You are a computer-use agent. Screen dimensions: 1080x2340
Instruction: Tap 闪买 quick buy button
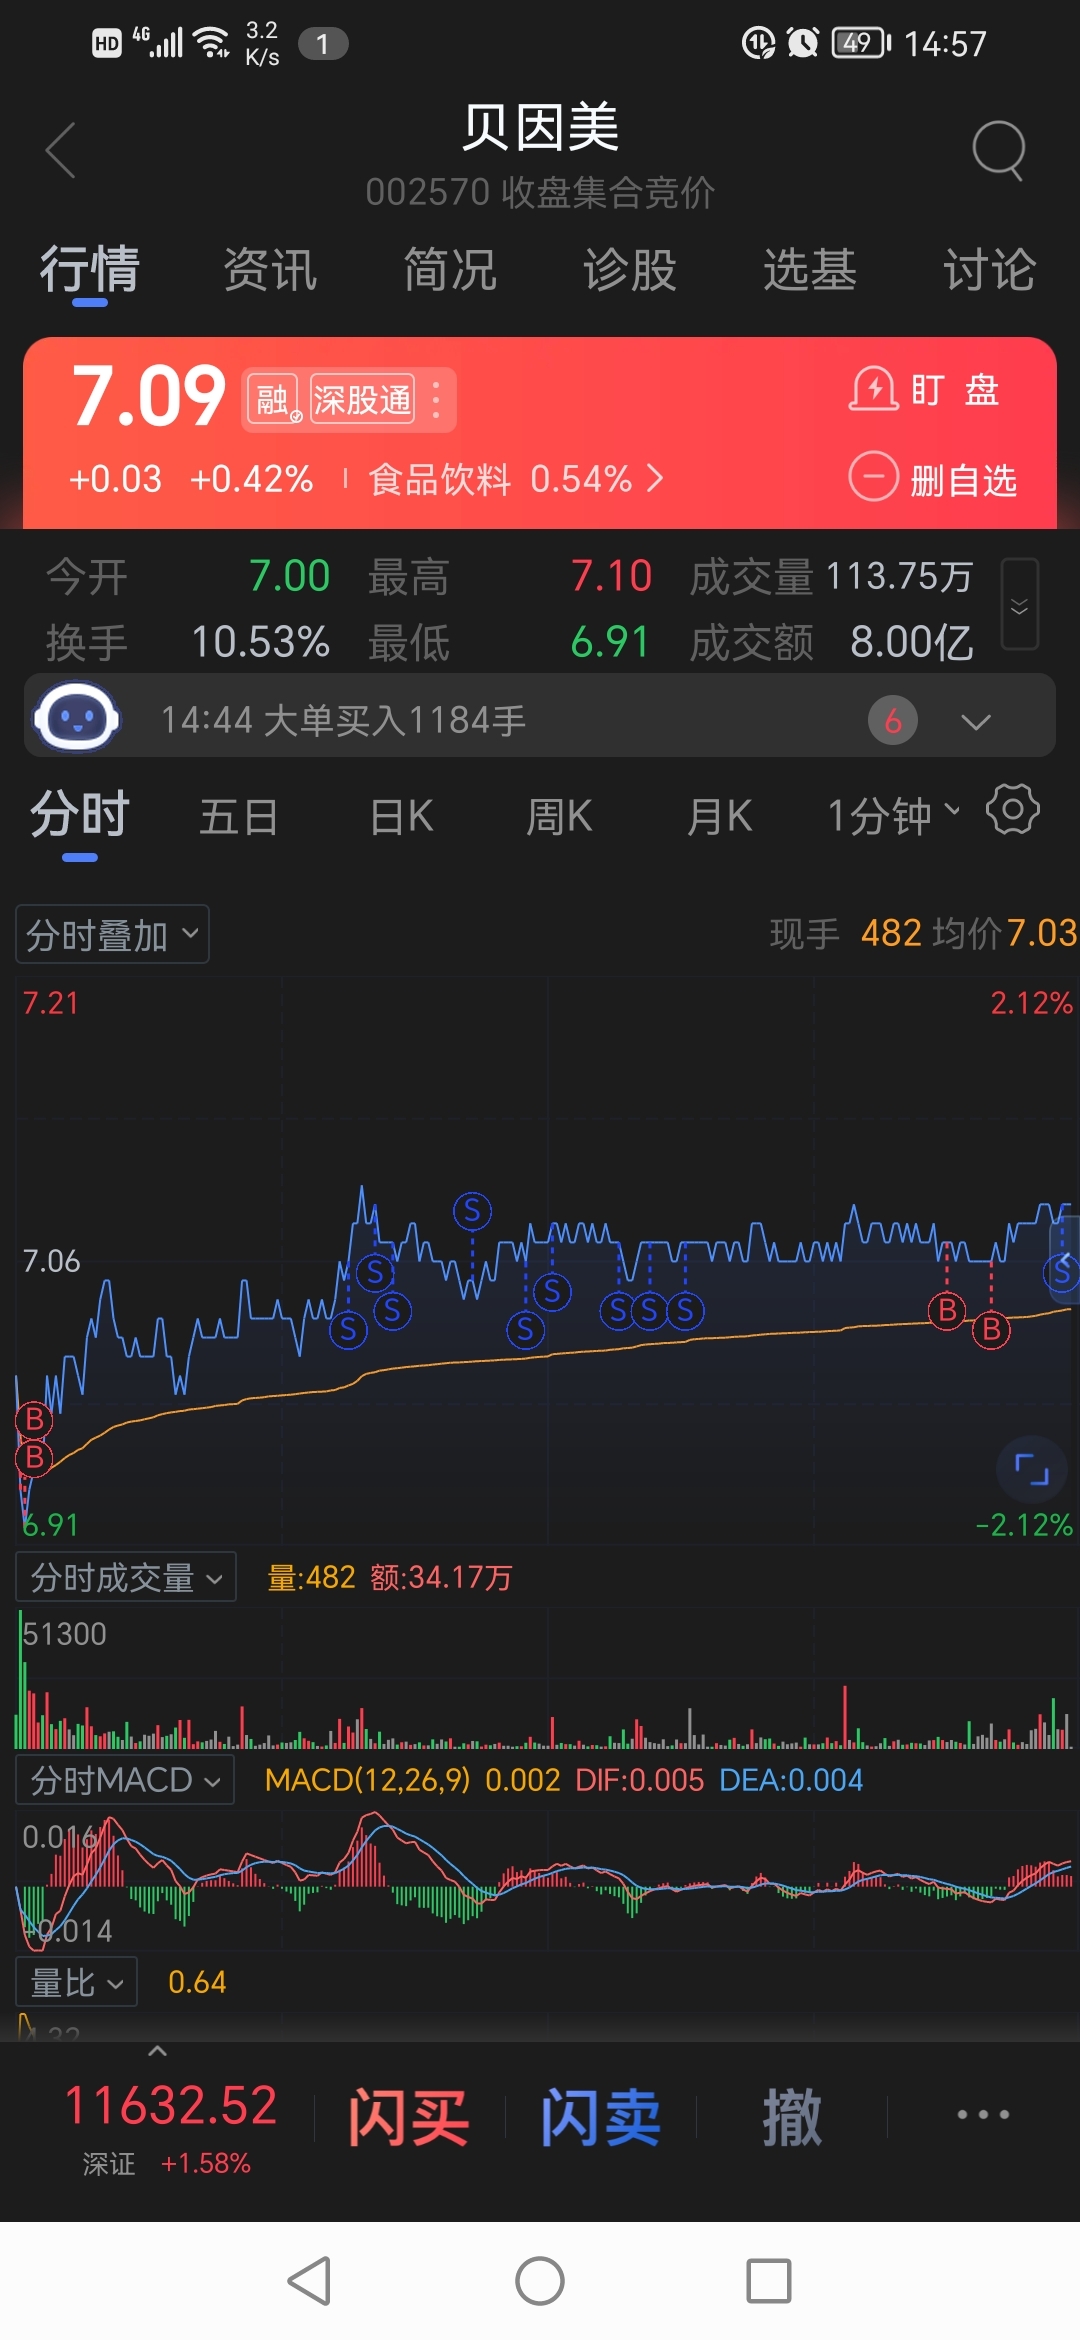pyautogui.click(x=408, y=2117)
